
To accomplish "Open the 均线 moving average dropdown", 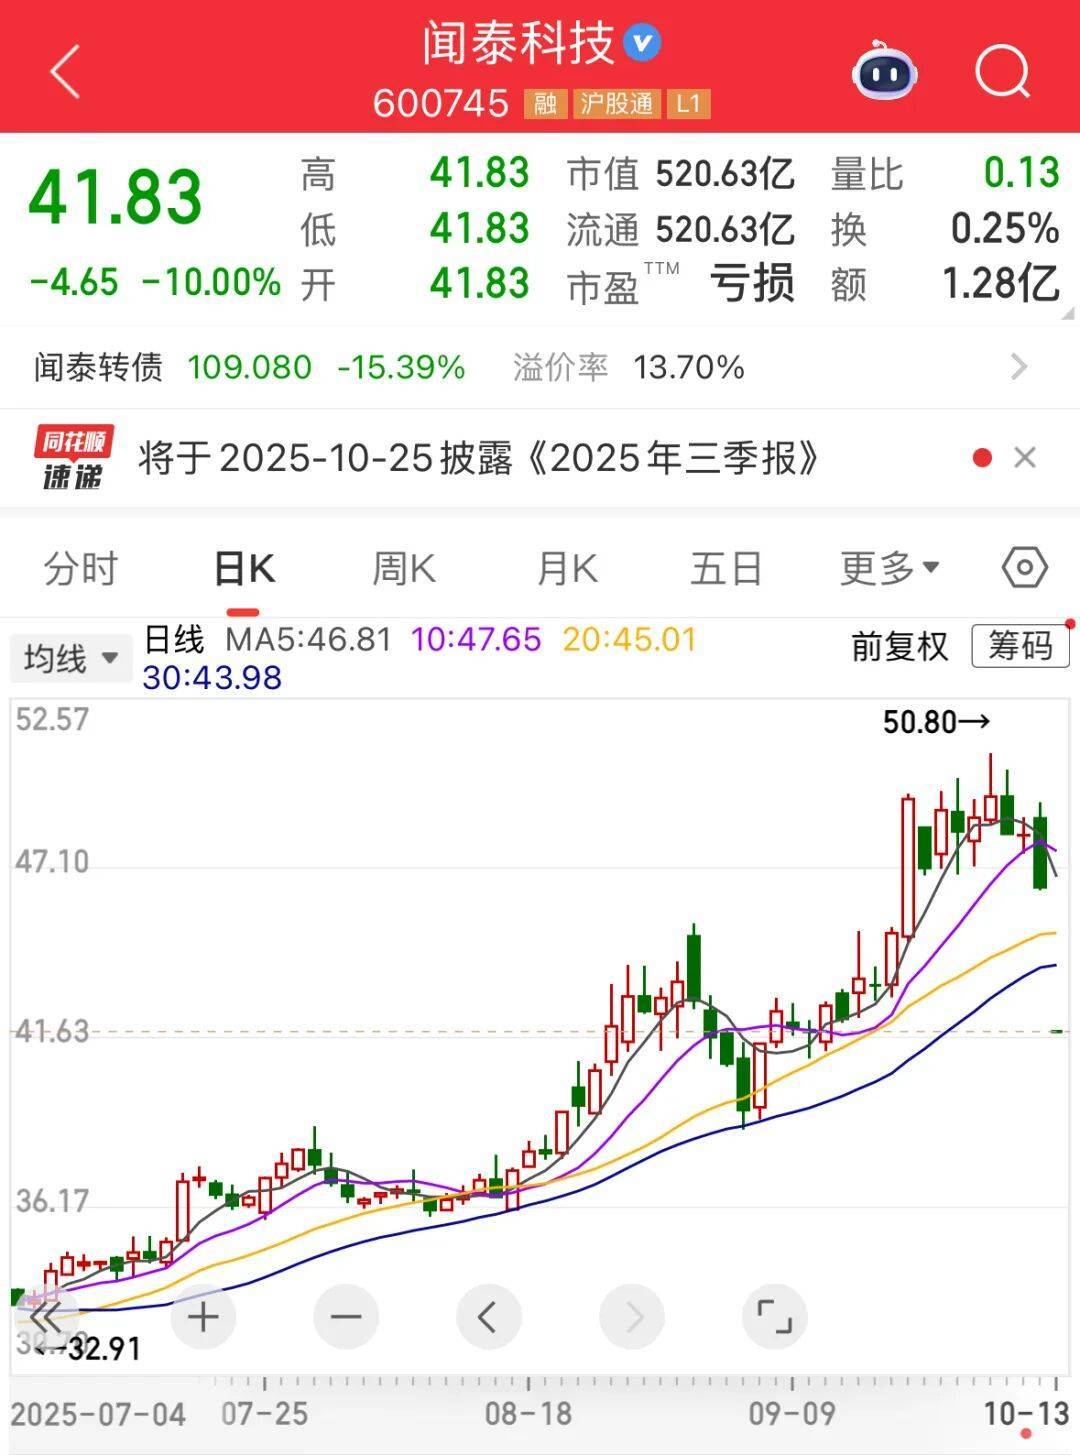I will (x=70, y=657).
